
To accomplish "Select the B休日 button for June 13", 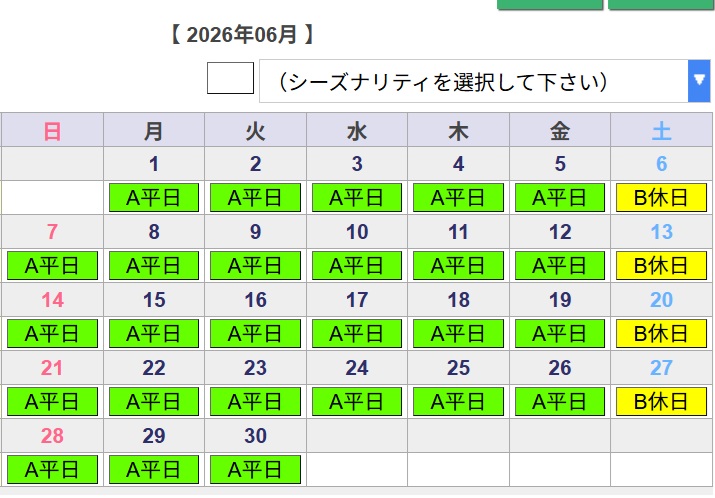I will click(x=661, y=266).
